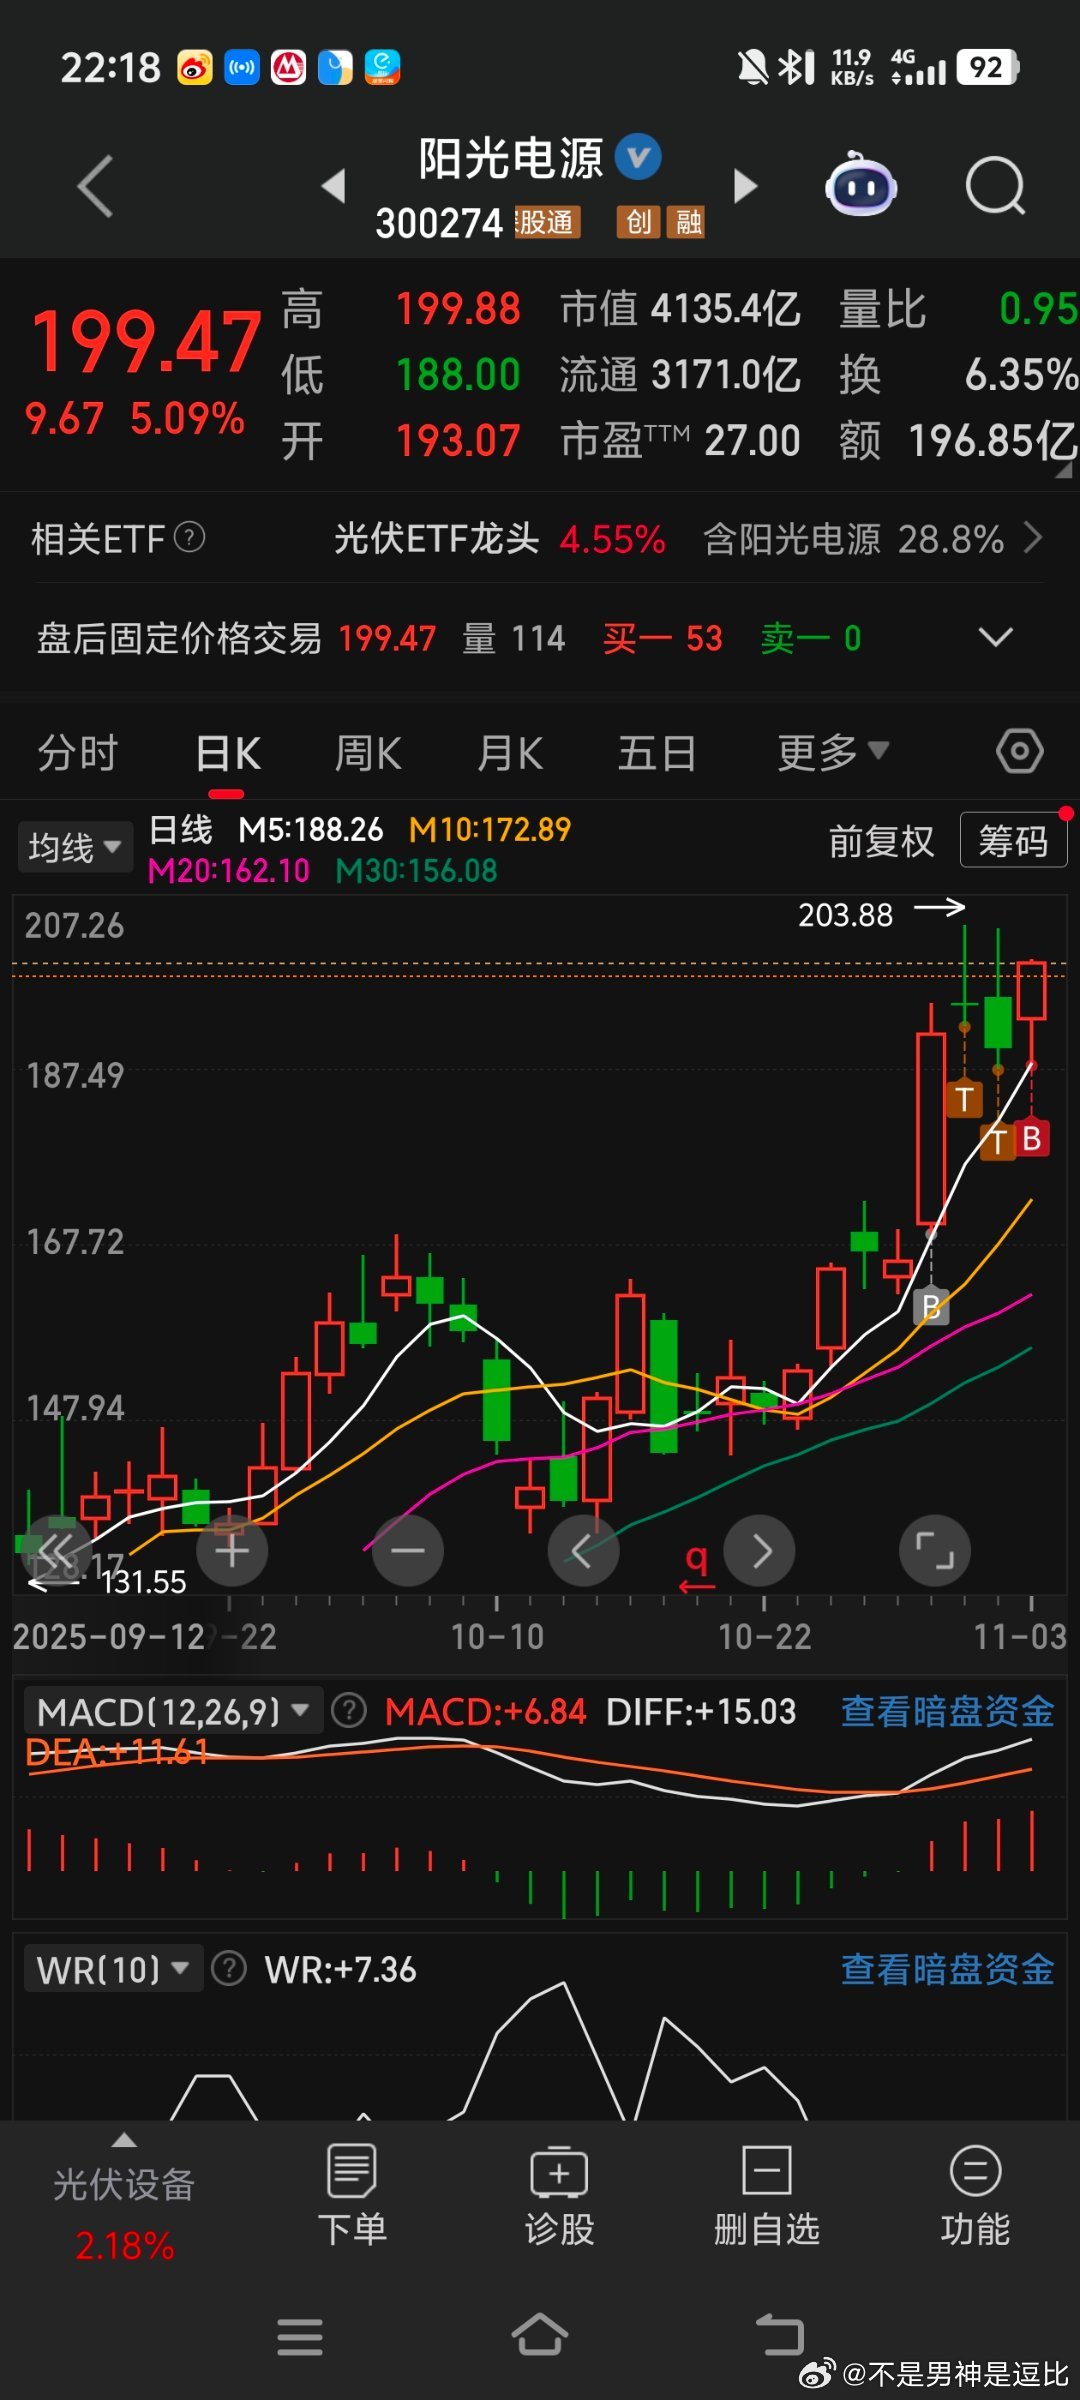Move chart right with round arrow button
The width and height of the screenshot is (1080, 2400).
click(760, 1551)
